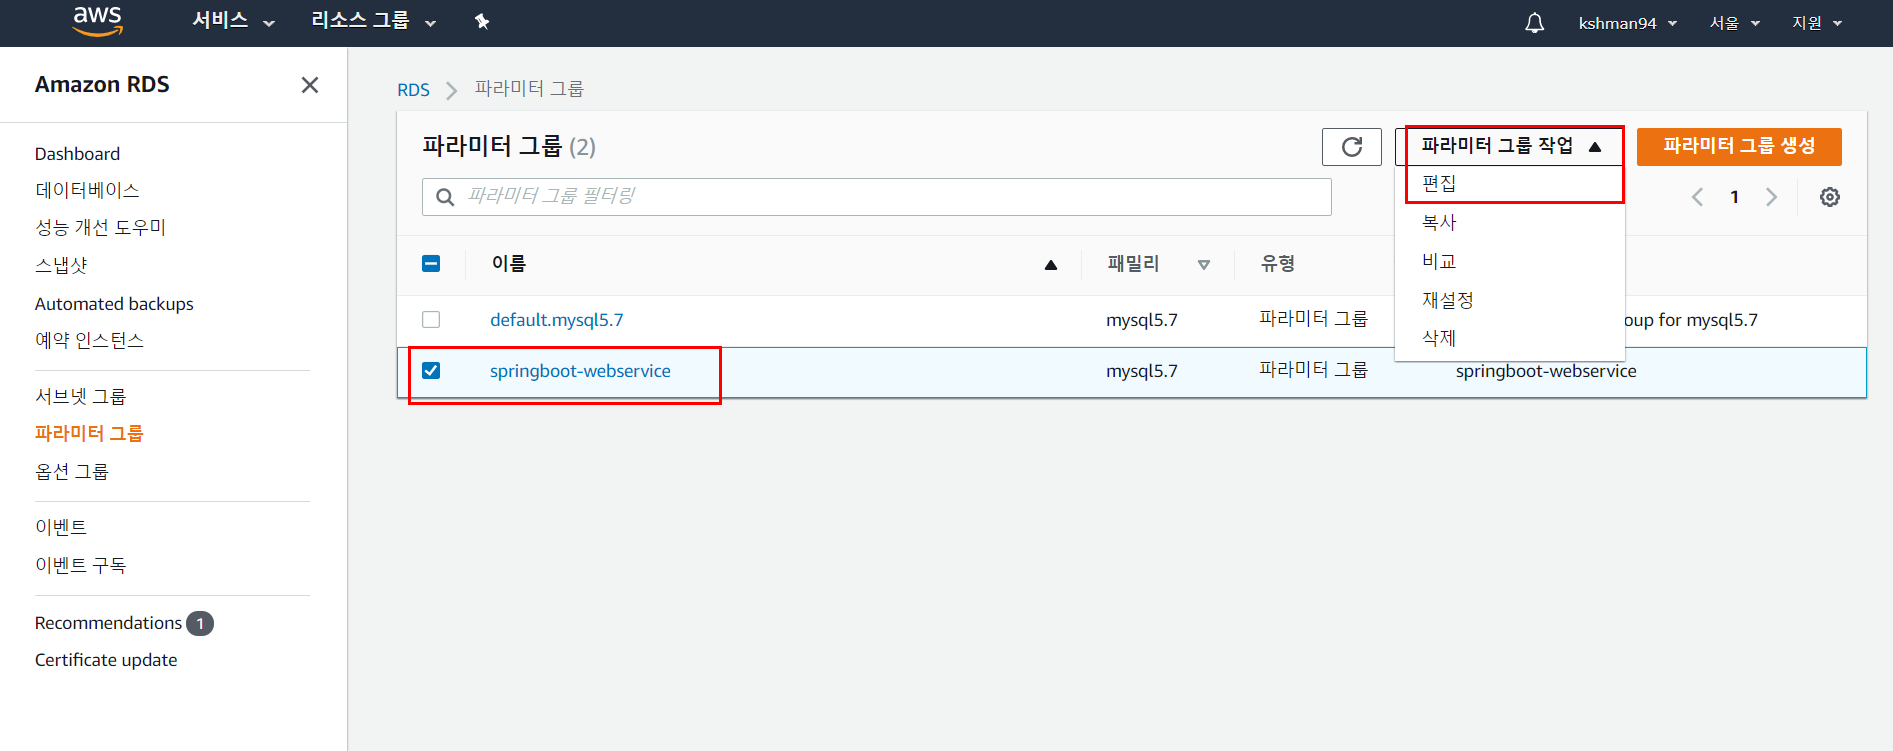The width and height of the screenshot is (1893, 751).
Task: Open 성능 개선 도우미 in sidebar
Action: 100,227
